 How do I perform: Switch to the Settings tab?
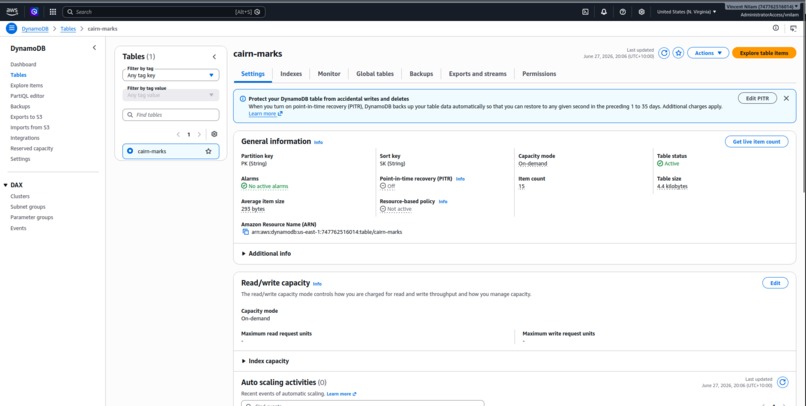(x=252, y=74)
